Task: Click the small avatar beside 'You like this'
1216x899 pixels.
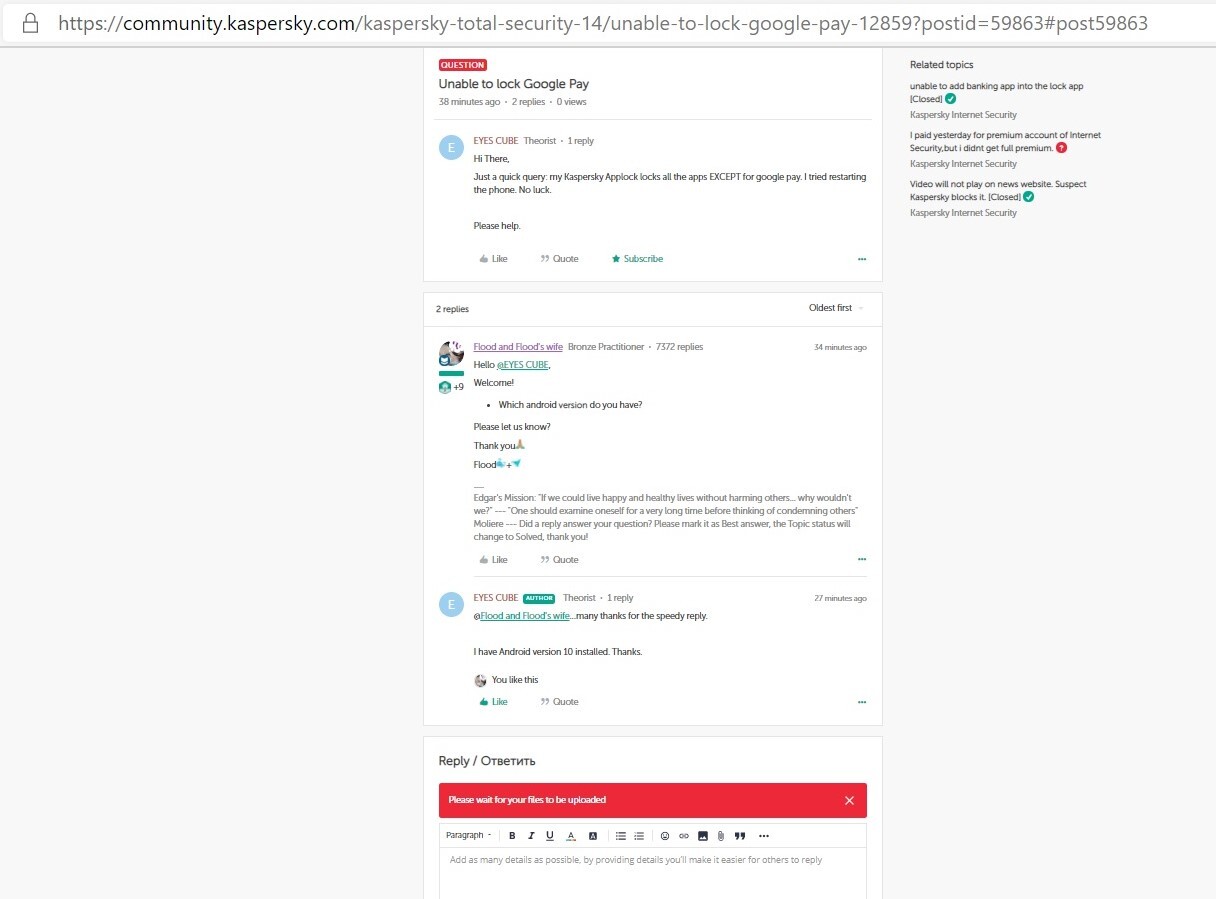Action: click(480, 680)
